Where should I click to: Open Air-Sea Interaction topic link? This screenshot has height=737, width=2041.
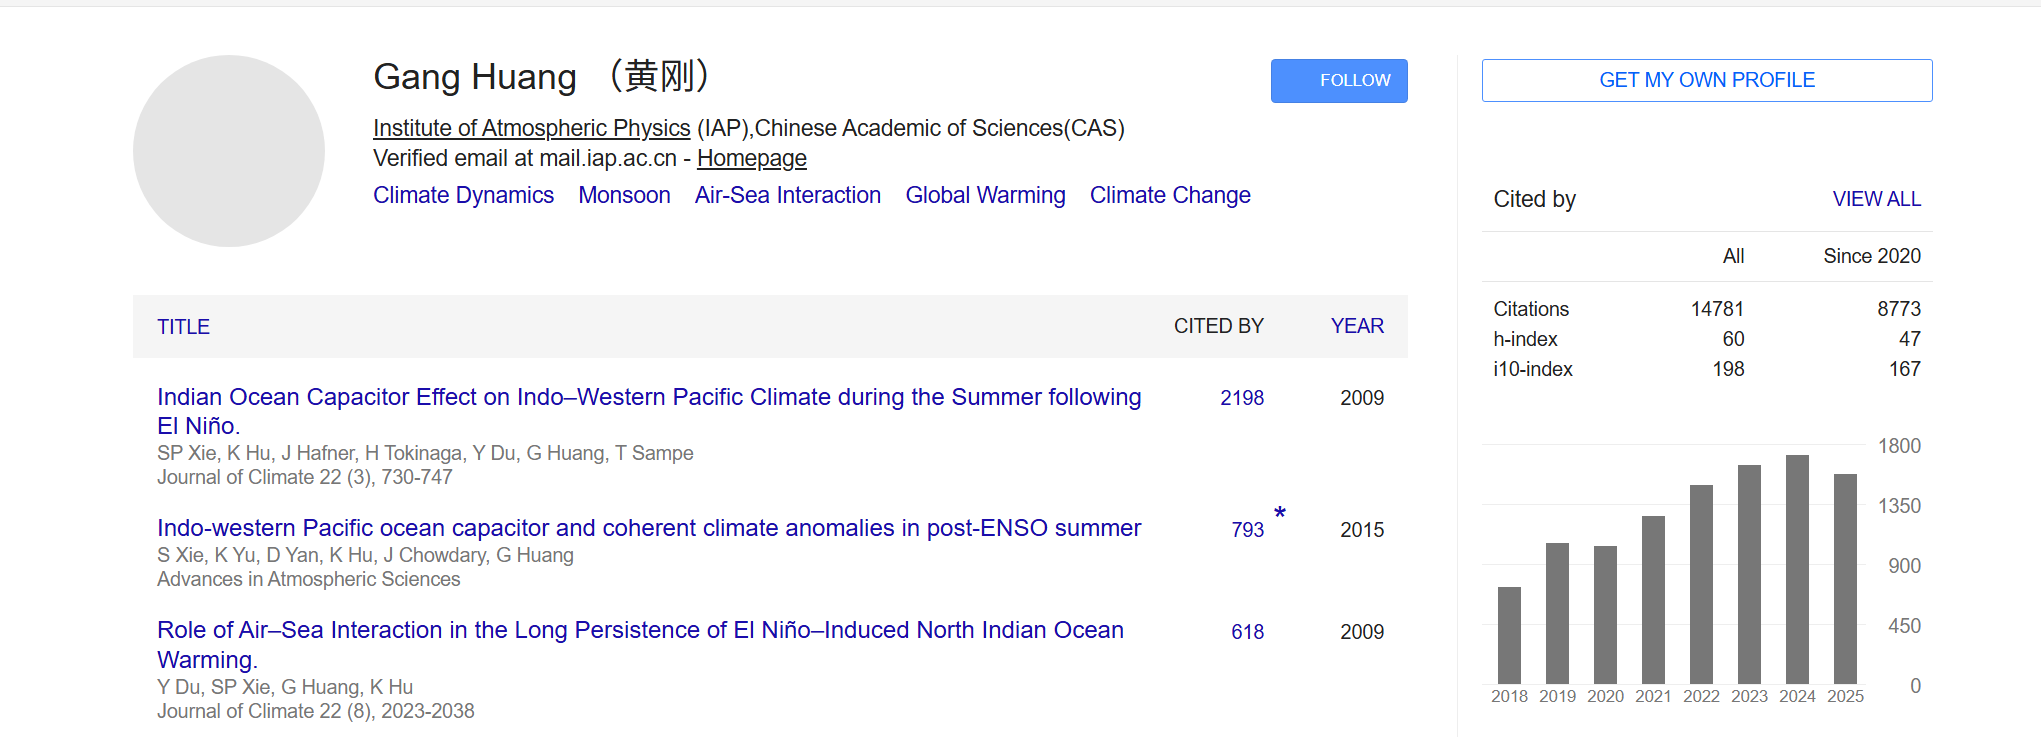788,195
